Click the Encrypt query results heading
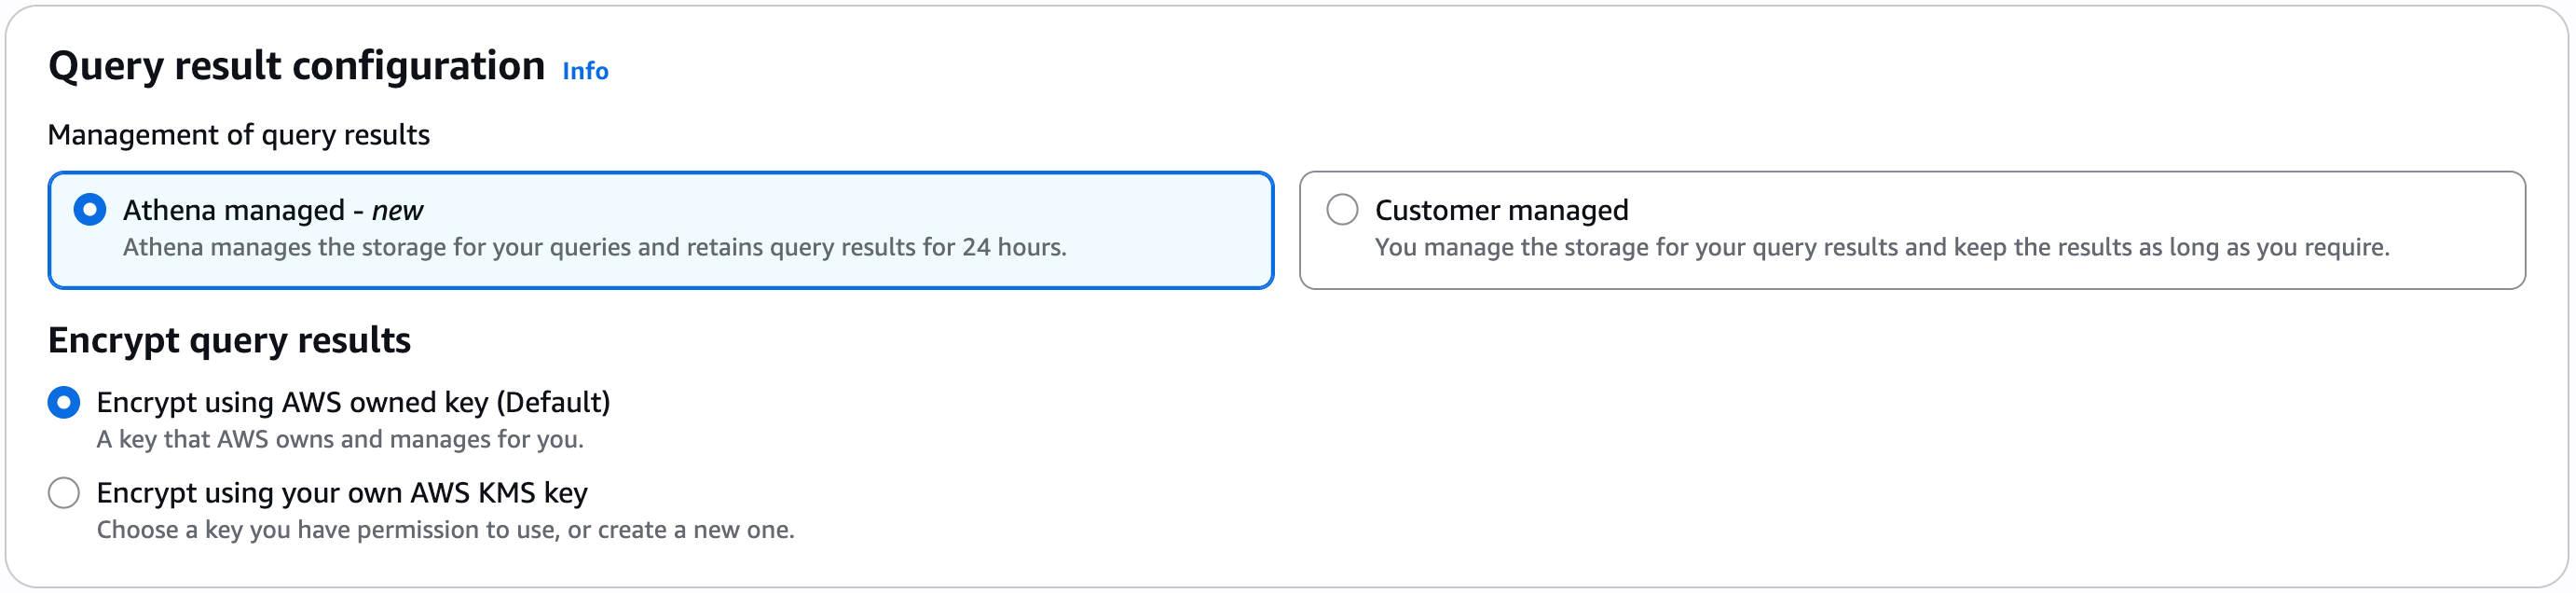Image resolution: width=2576 pixels, height=593 pixels. 230,340
